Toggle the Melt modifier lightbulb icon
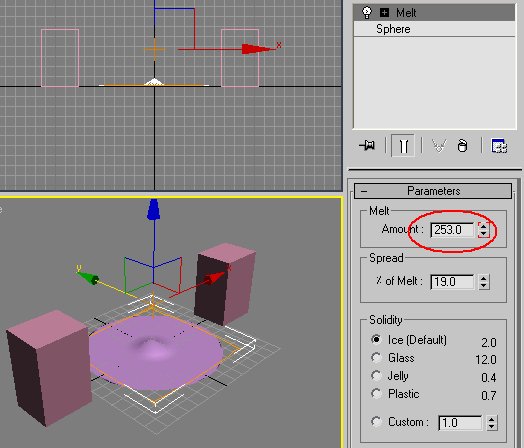 (x=367, y=13)
